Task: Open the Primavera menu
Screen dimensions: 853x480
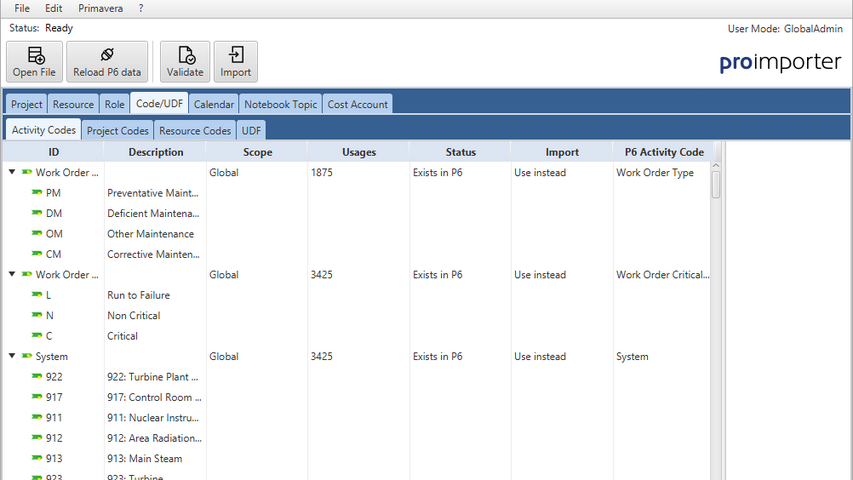Action: click(x=100, y=8)
